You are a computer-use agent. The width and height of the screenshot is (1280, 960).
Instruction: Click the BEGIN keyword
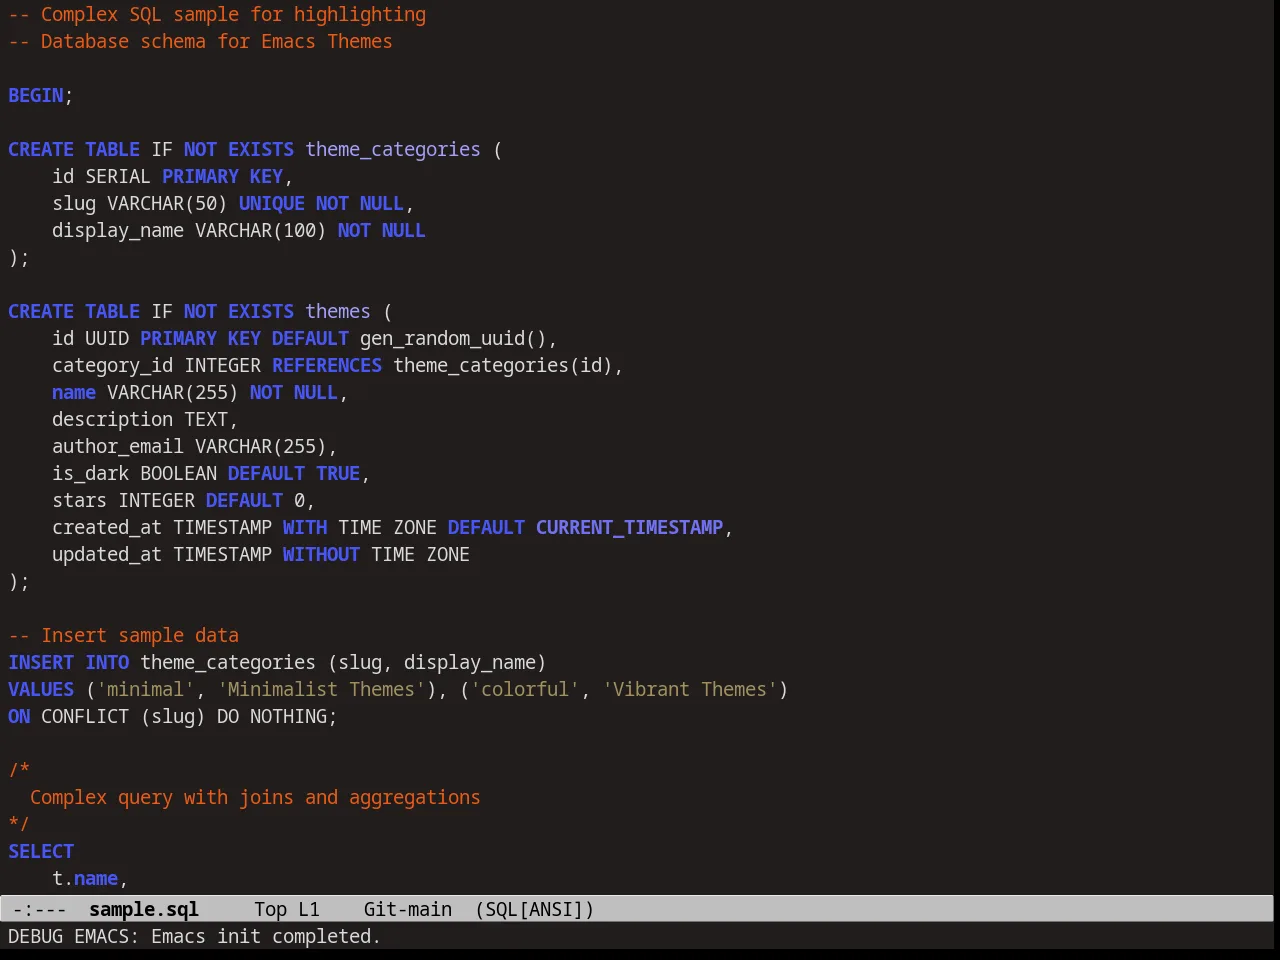[36, 95]
